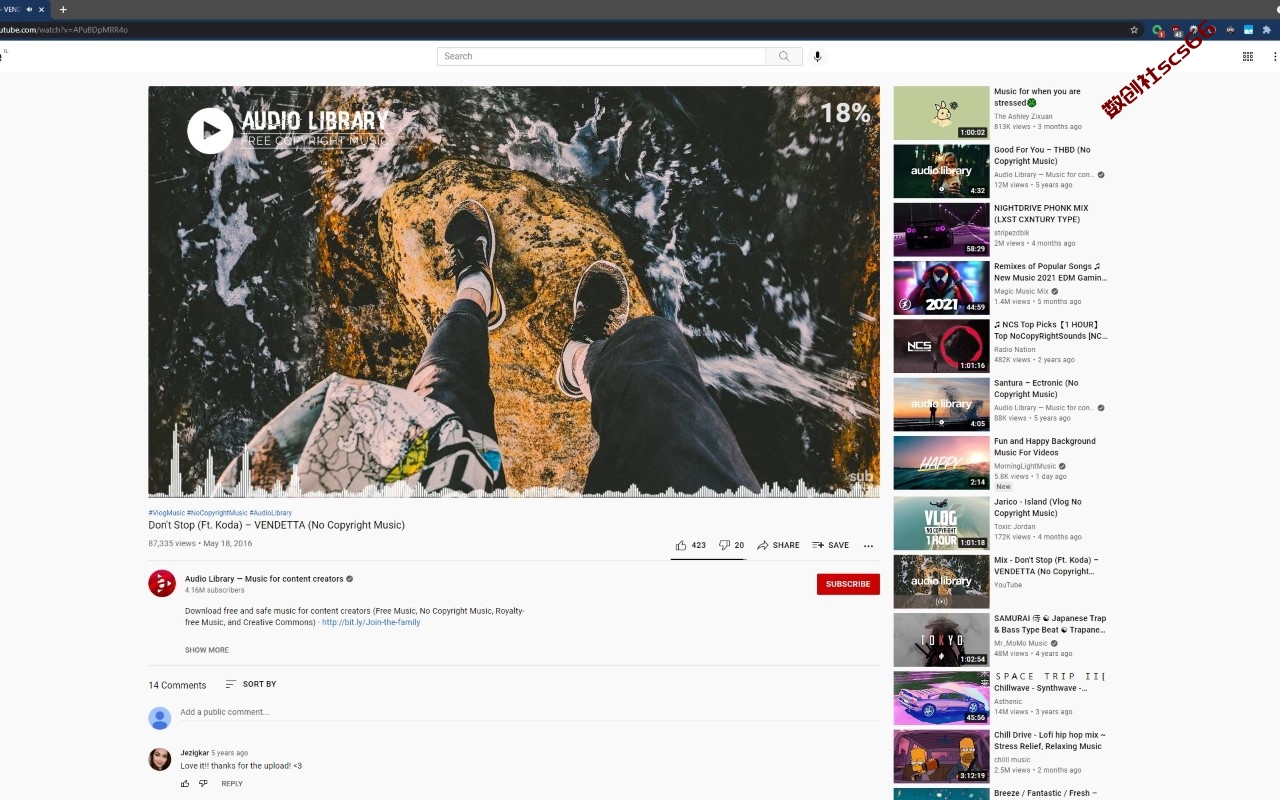Click the #VlogMusic hashtag
The width and height of the screenshot is (1280, 800).
coord(166,513)
